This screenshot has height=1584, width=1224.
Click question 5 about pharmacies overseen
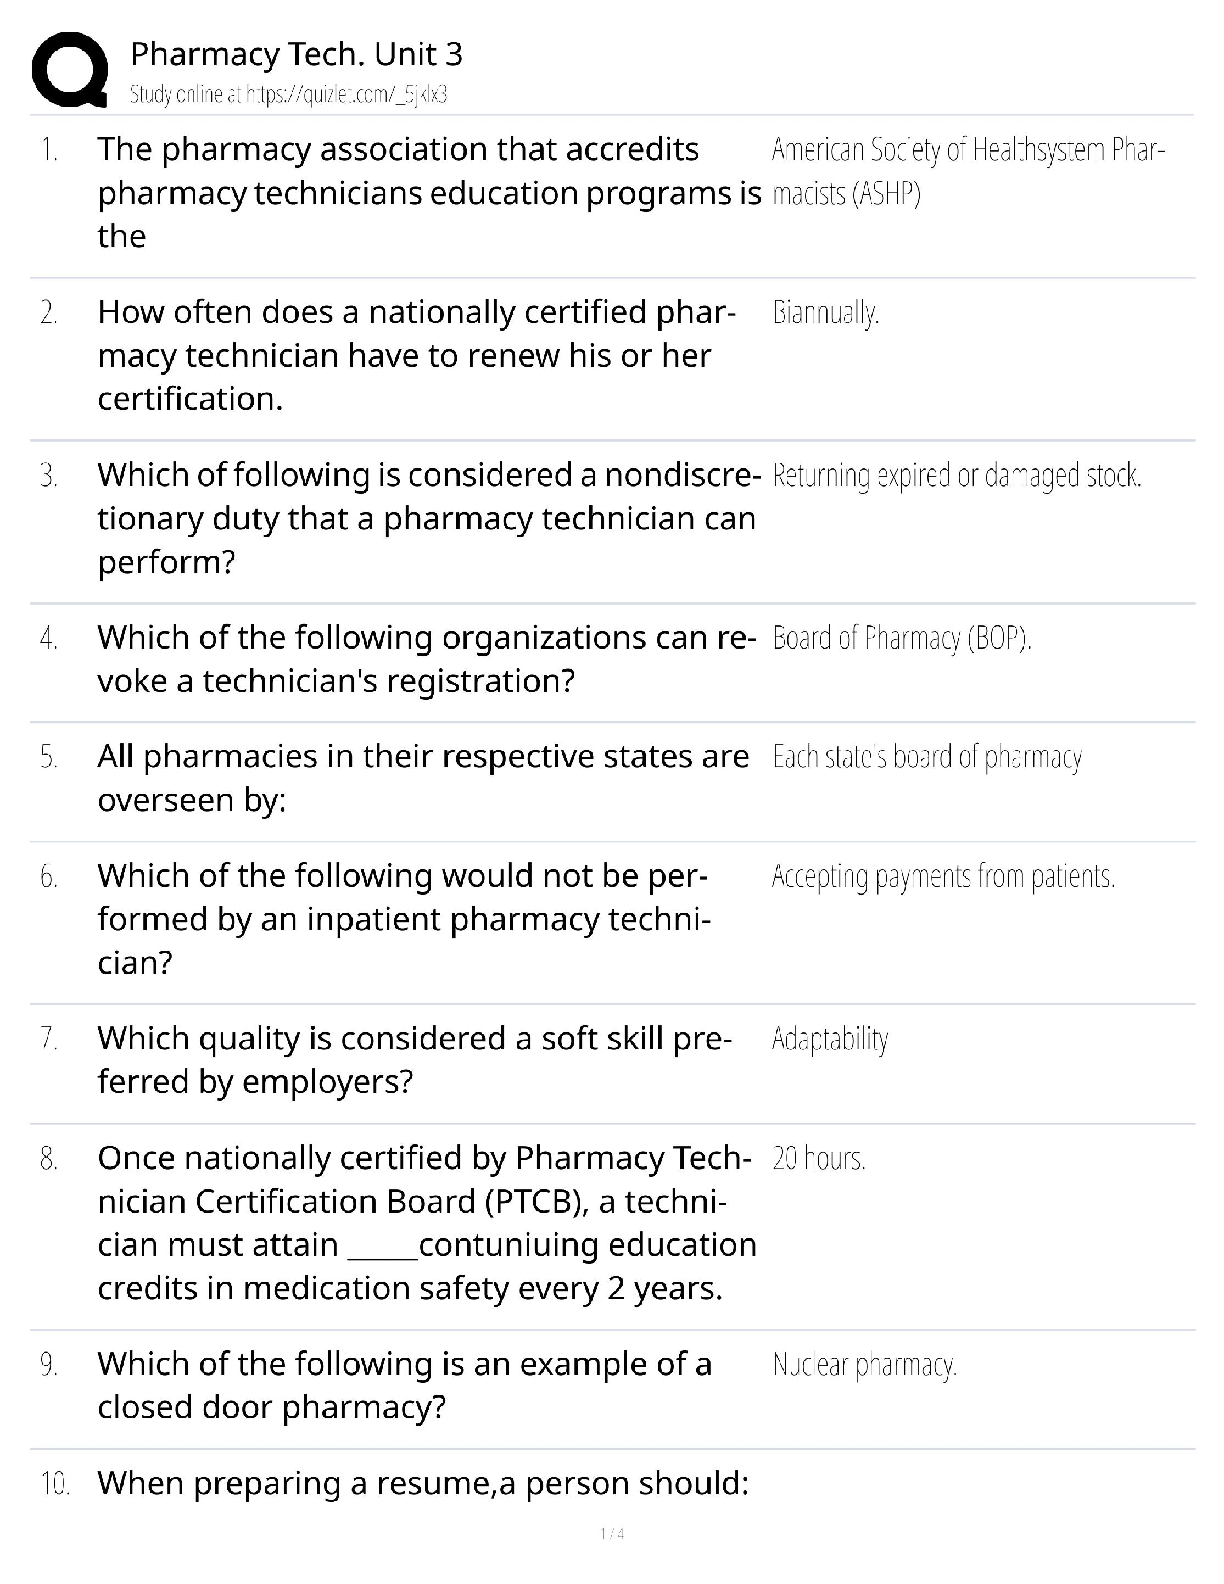(x=423, y=778)
